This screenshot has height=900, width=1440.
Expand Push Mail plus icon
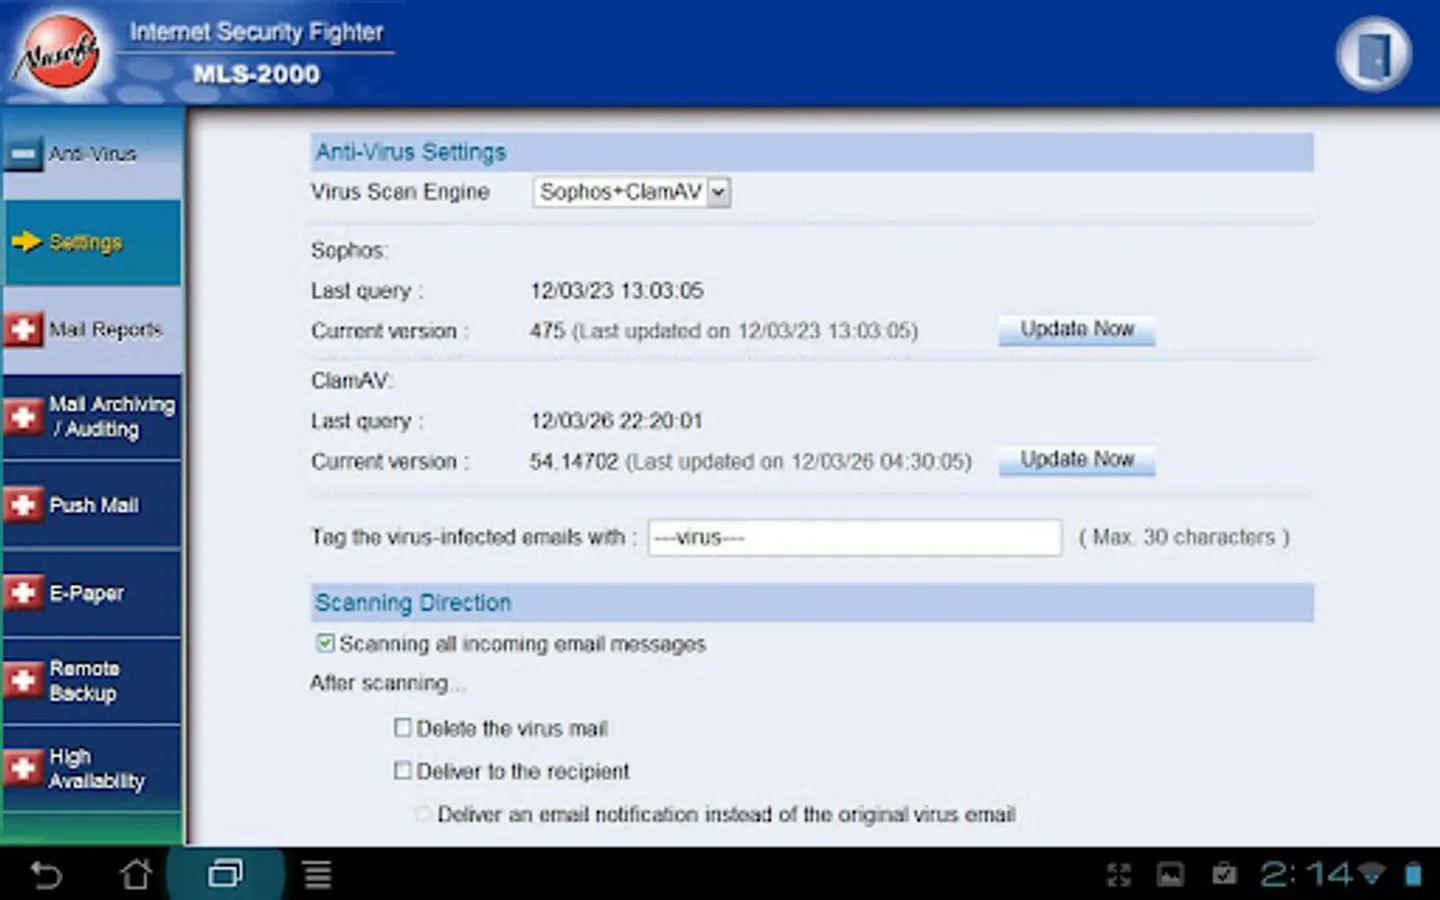pos(23,504)
